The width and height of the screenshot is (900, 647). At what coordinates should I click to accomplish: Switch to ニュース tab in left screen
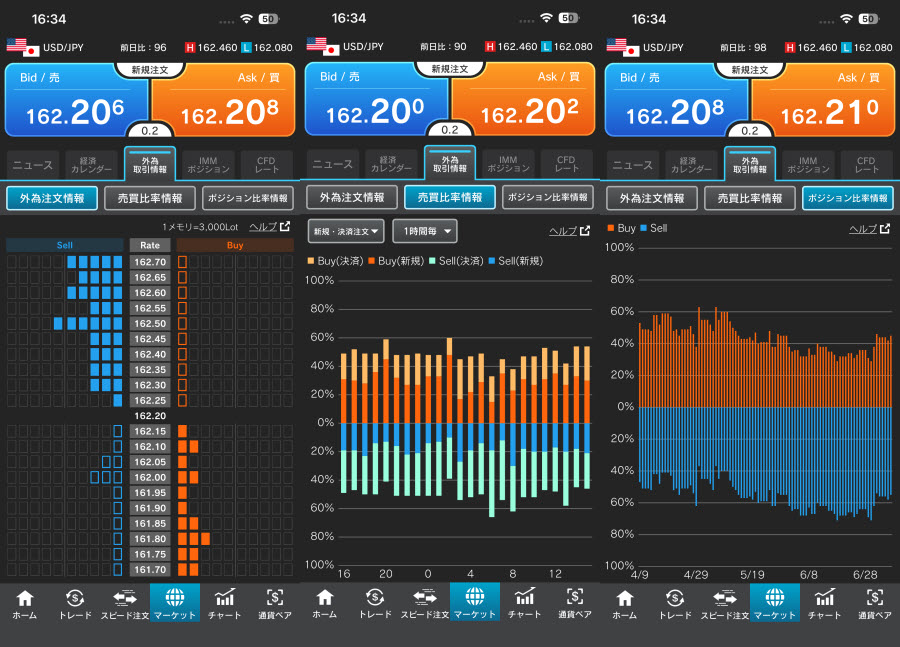33,165
